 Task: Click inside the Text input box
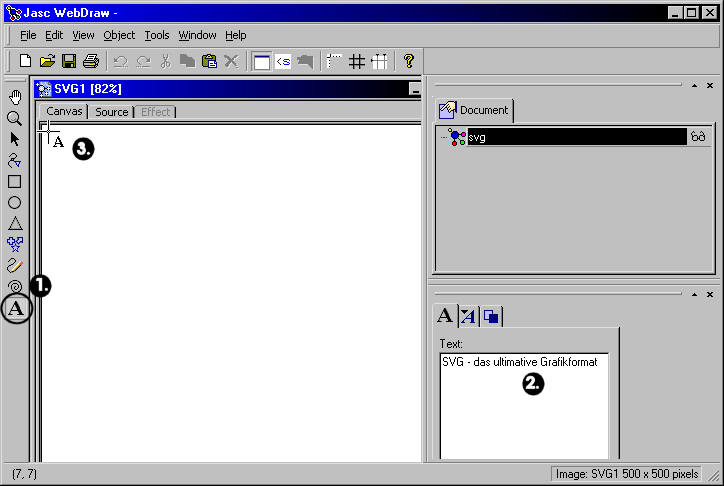click(524, 406)
